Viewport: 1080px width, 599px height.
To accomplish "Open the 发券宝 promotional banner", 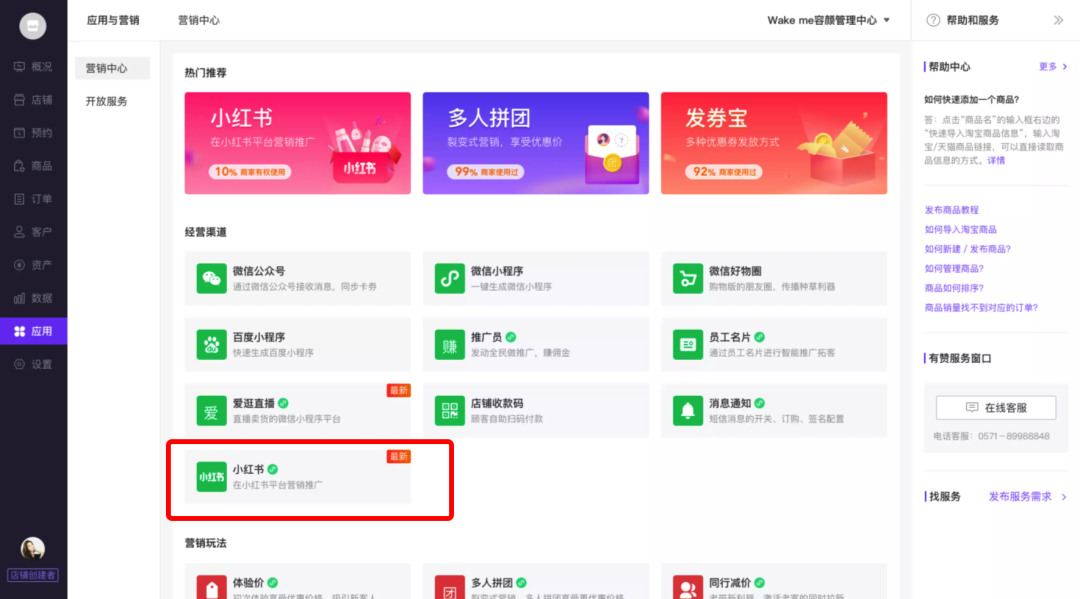I will pyautogui.click(x=774, y=143).
